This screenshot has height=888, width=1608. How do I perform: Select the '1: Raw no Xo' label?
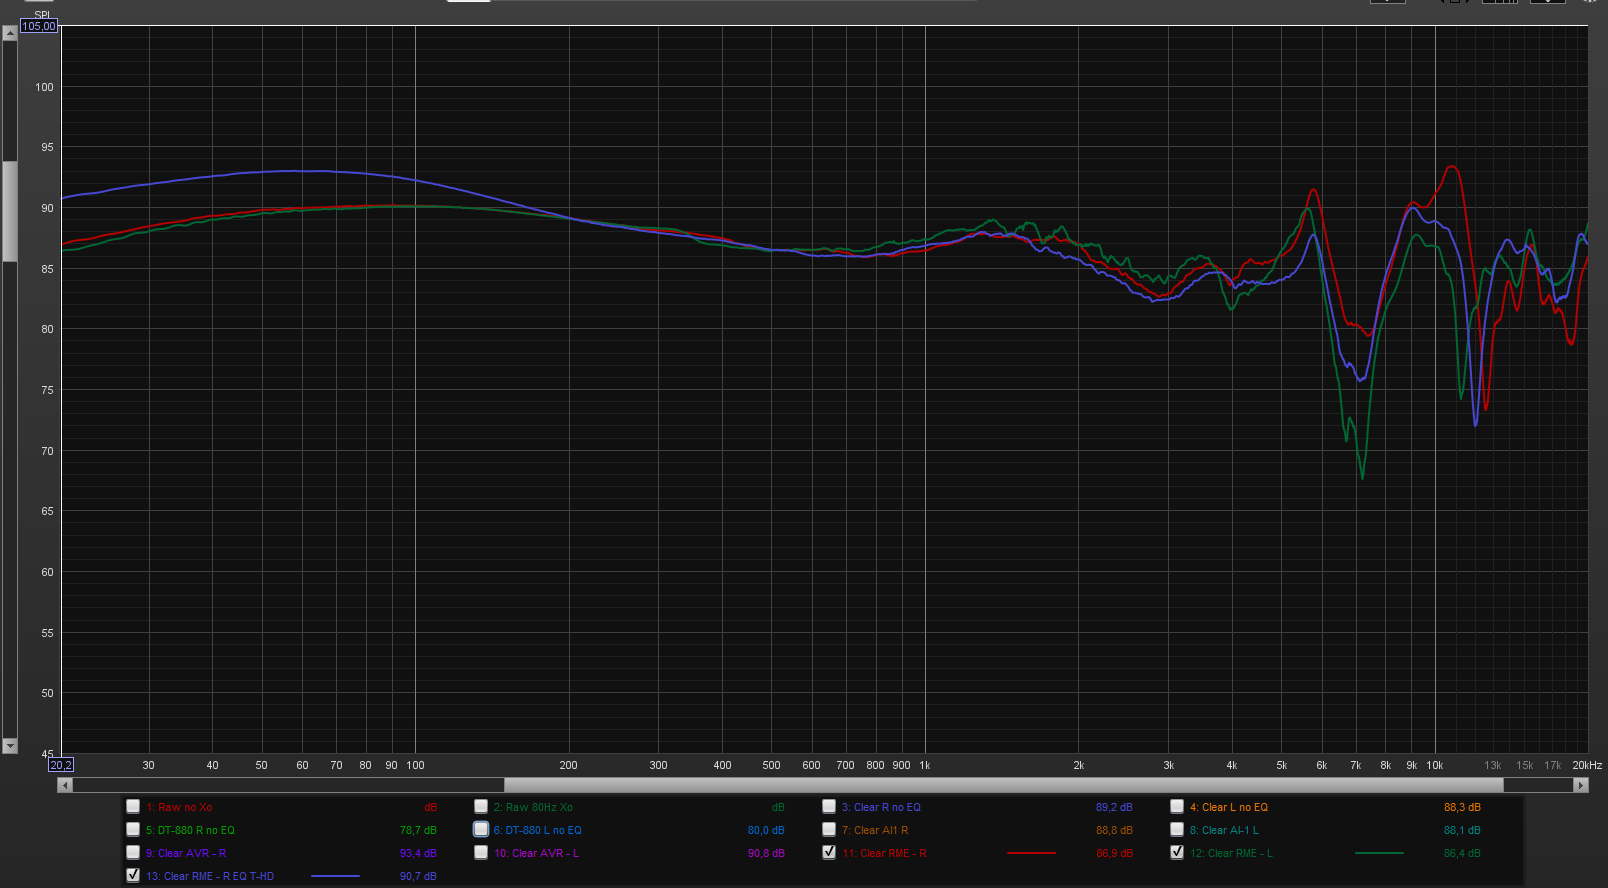pos(179,807)
